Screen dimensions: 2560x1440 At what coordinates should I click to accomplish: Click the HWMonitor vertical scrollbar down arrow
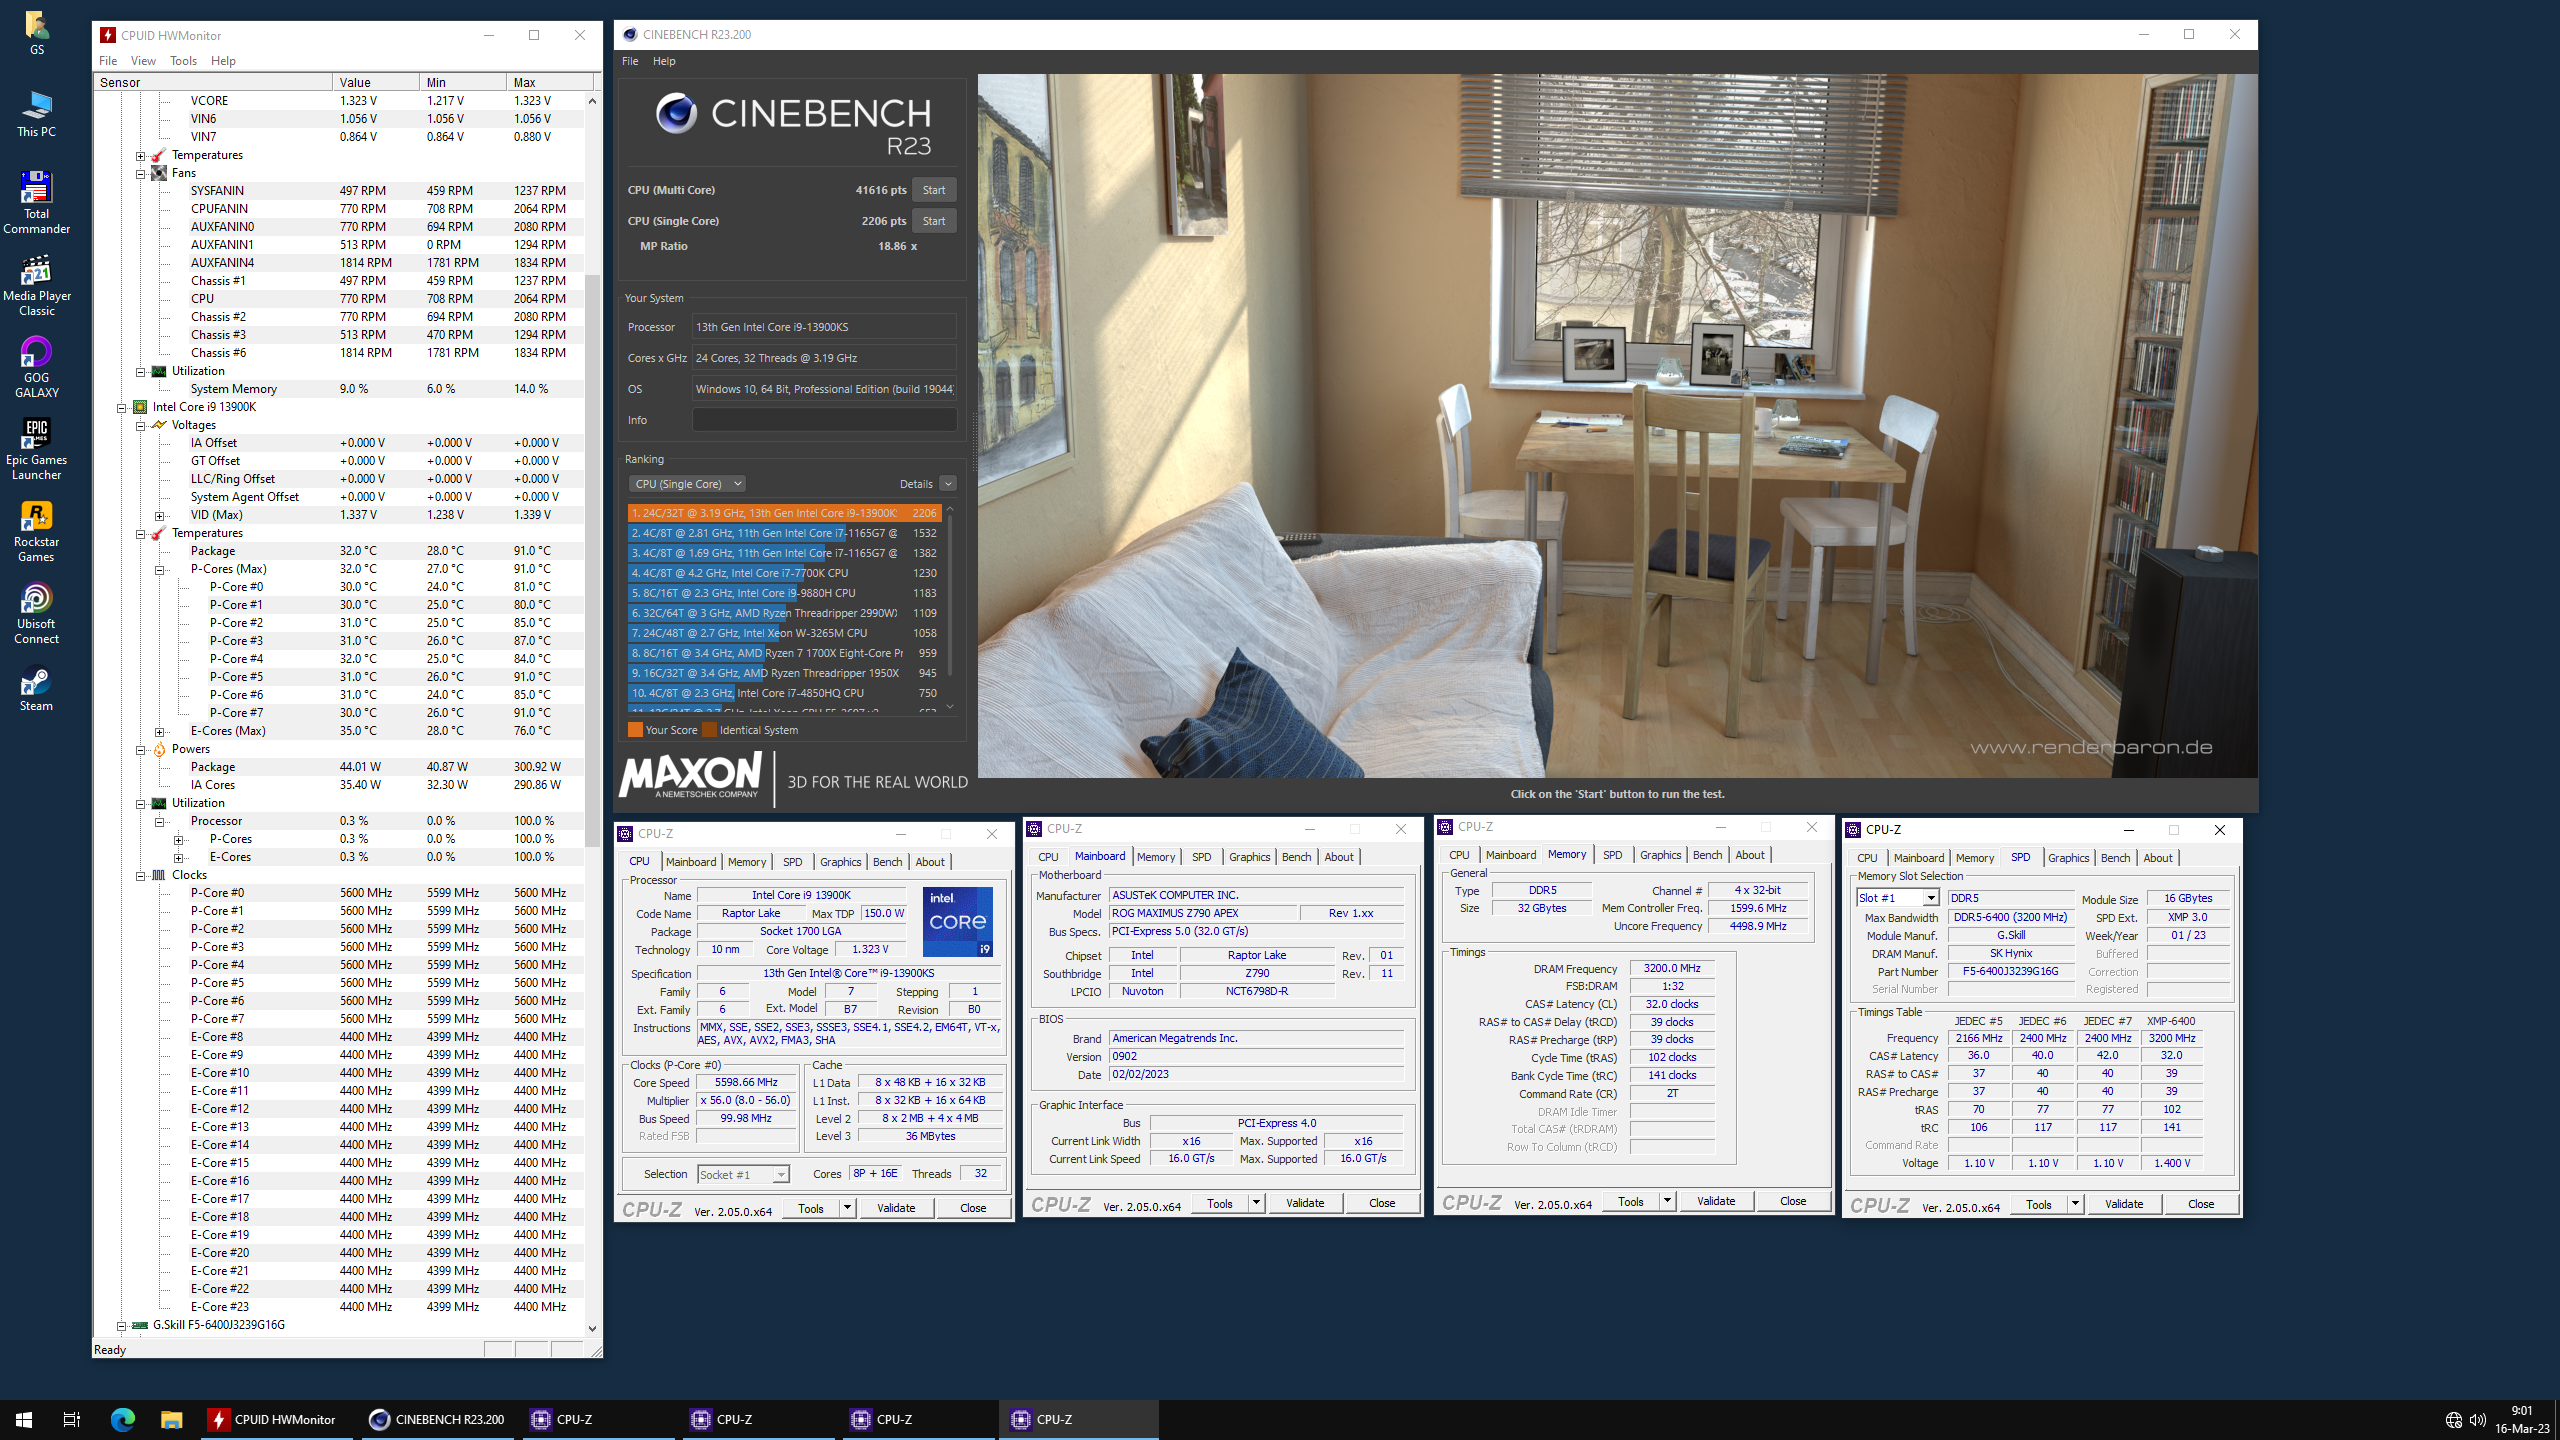point(592,1329)
